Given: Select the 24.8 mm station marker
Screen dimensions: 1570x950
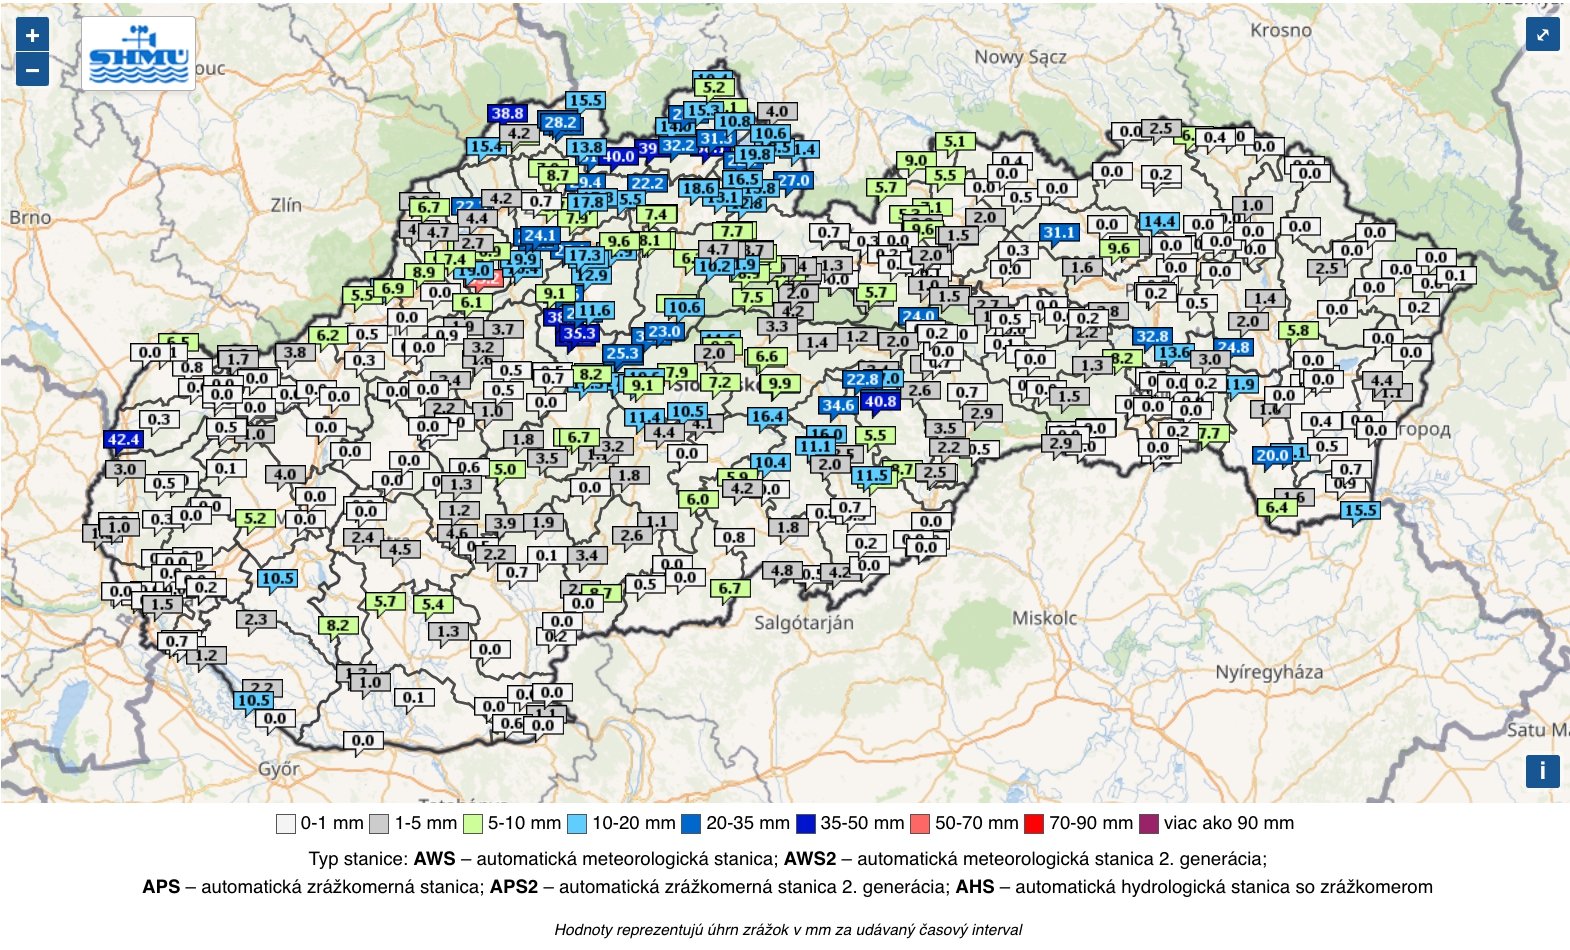Looking at the screenshot, I should pyautogui.click(x=1233, y=347).
